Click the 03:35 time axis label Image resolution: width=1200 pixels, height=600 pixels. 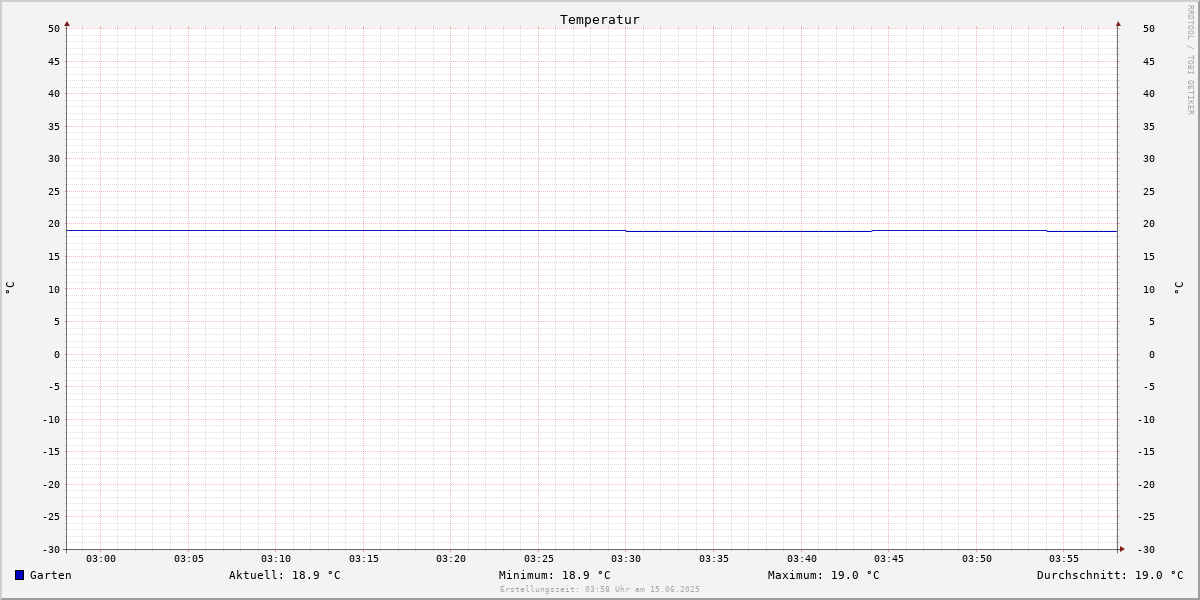point(714,559)
